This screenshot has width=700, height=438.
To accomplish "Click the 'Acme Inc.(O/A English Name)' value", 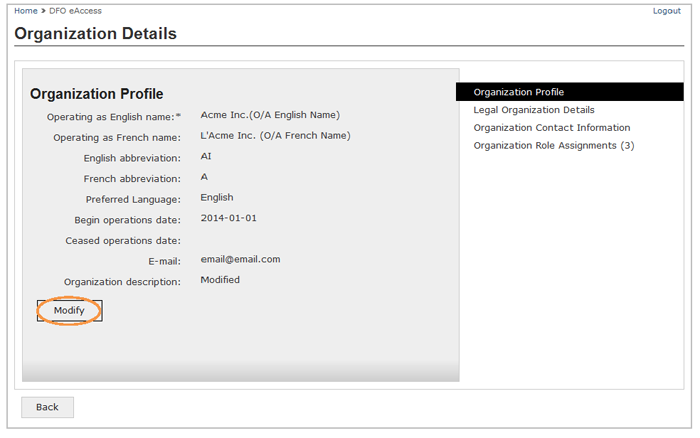I will tap(270, 115).
